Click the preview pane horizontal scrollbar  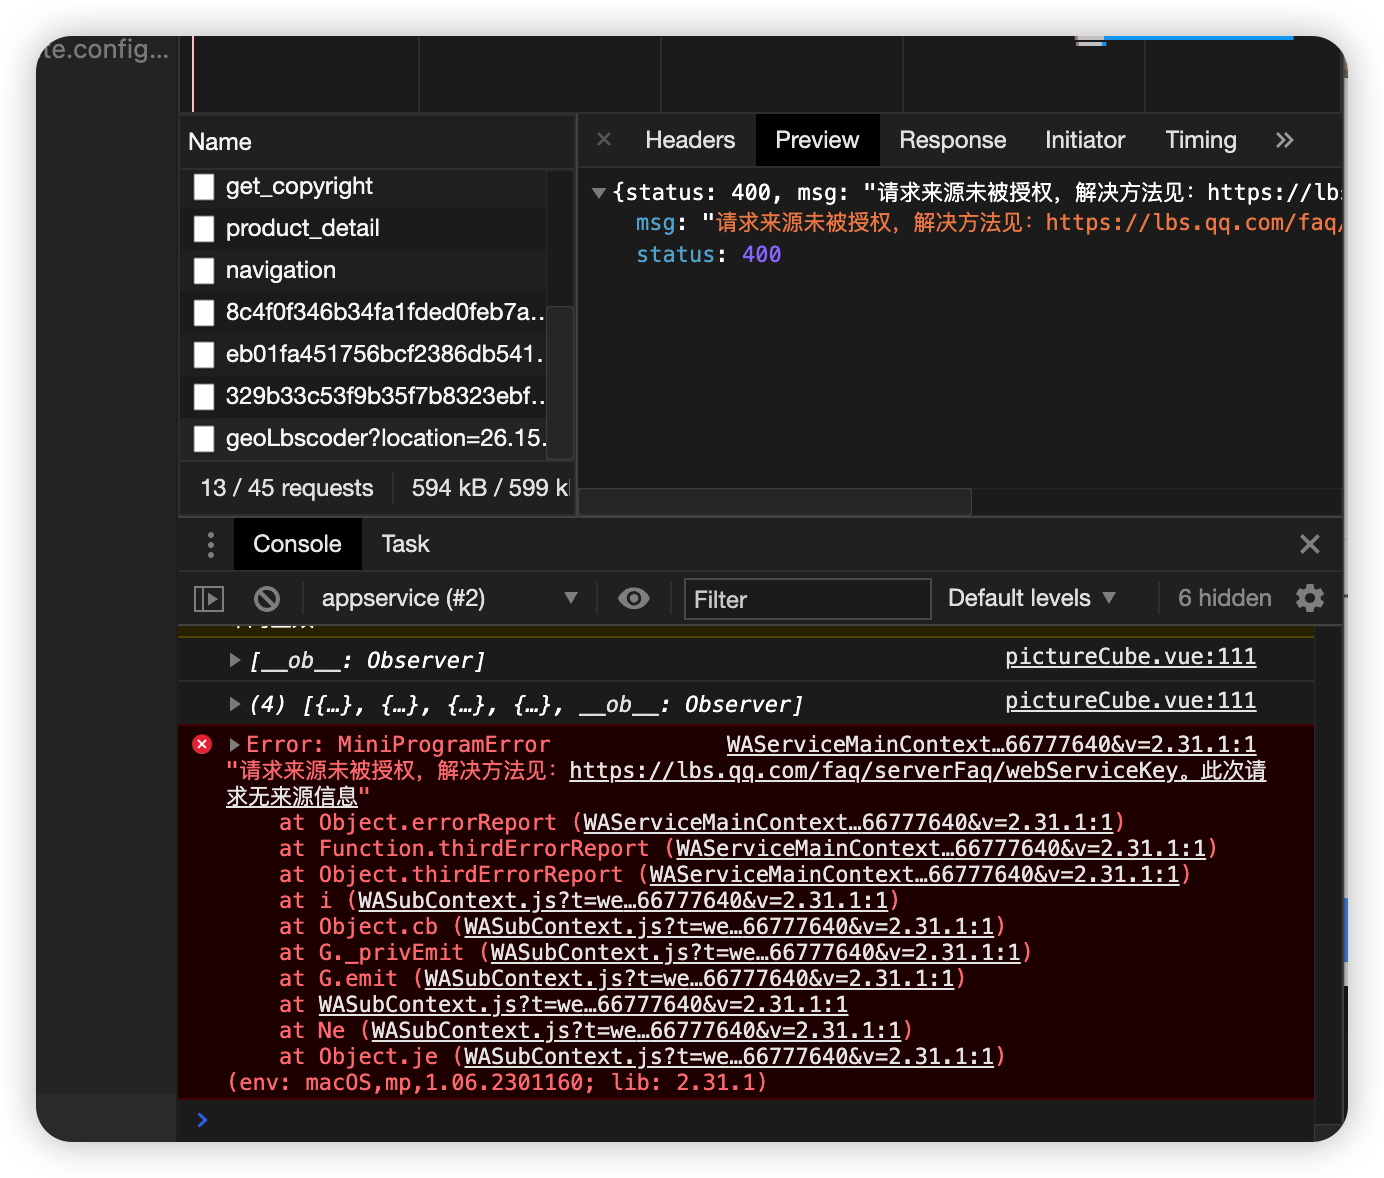[775, 502]
